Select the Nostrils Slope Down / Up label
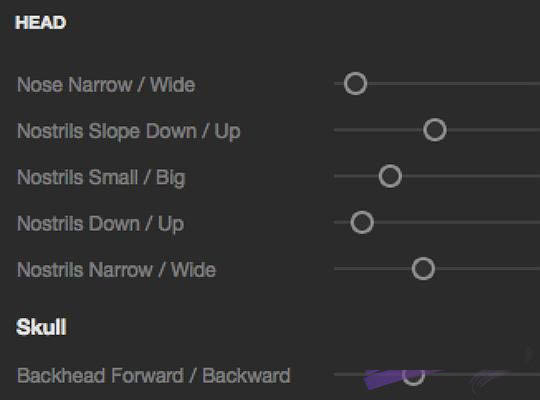Viewport: 540px width, 400px height. click(129, 131)
